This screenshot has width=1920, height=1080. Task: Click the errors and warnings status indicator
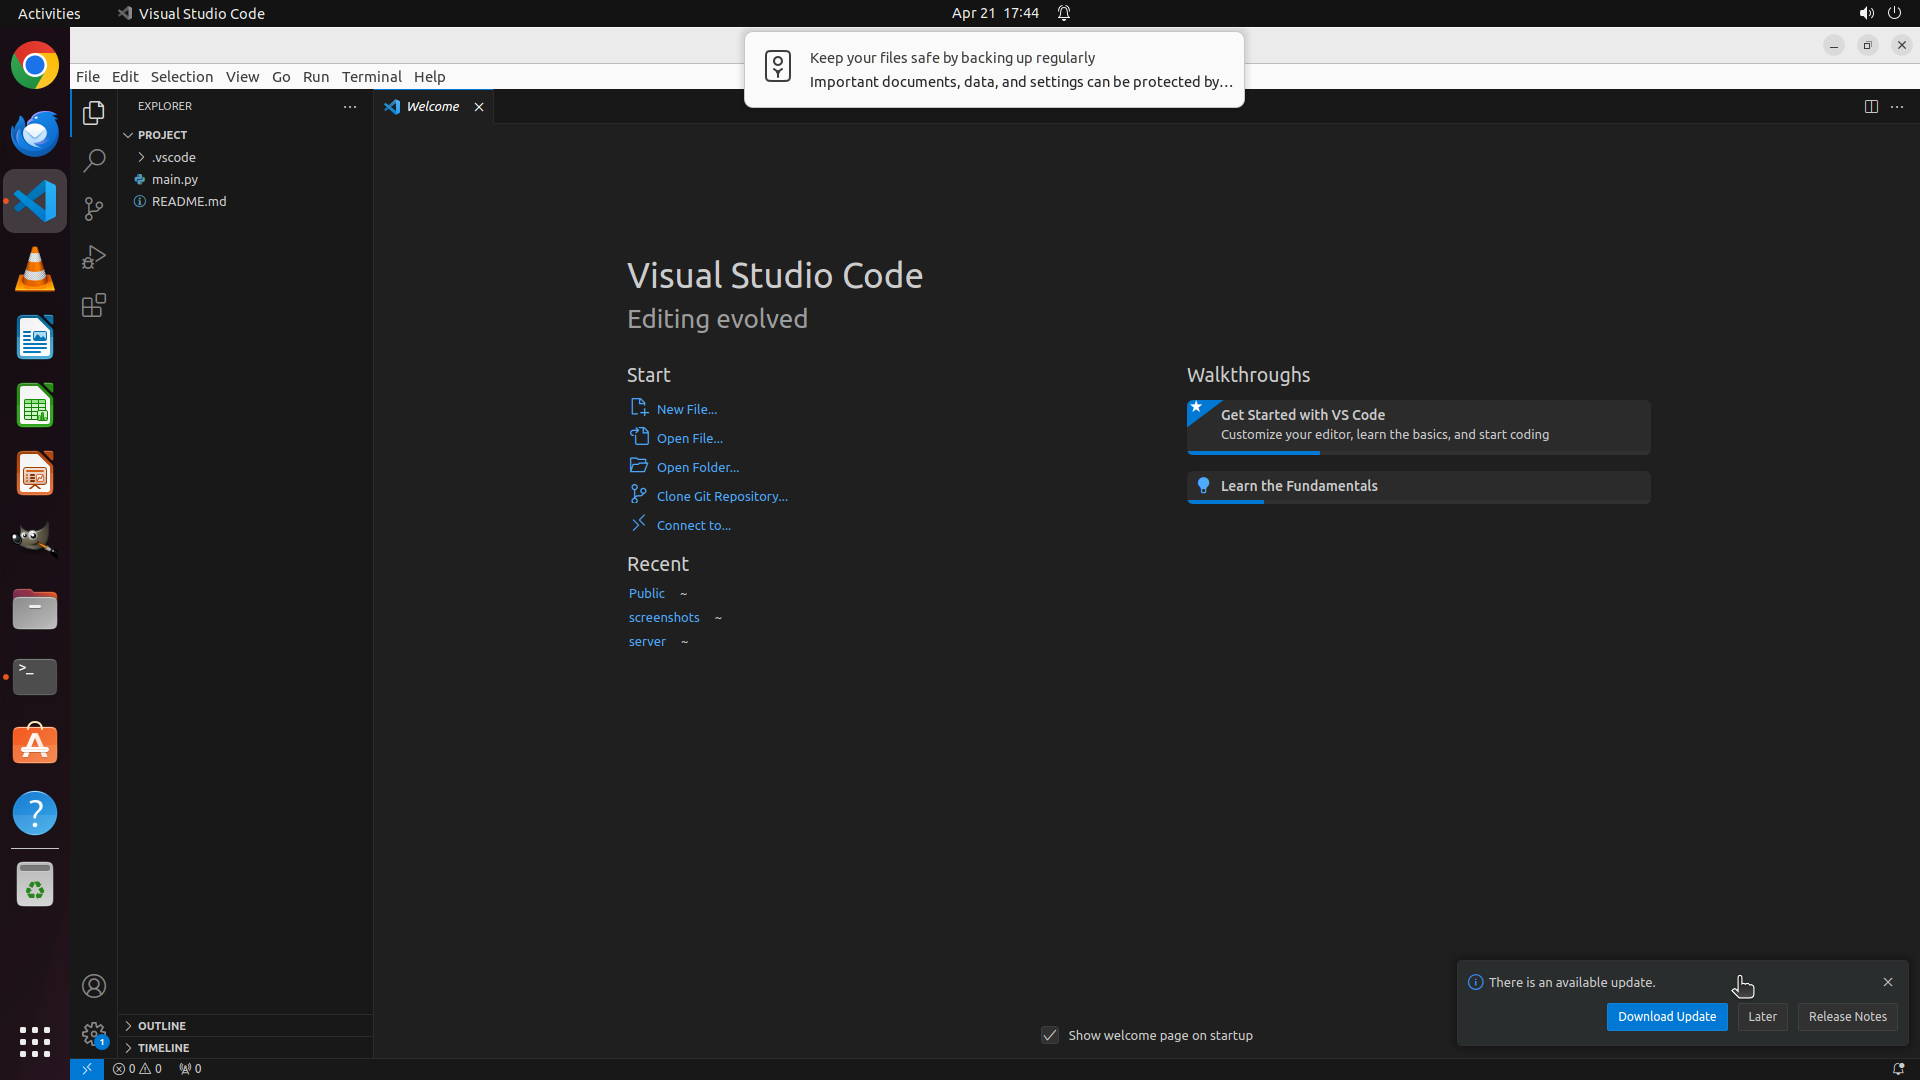click(x=137, y=1068)
